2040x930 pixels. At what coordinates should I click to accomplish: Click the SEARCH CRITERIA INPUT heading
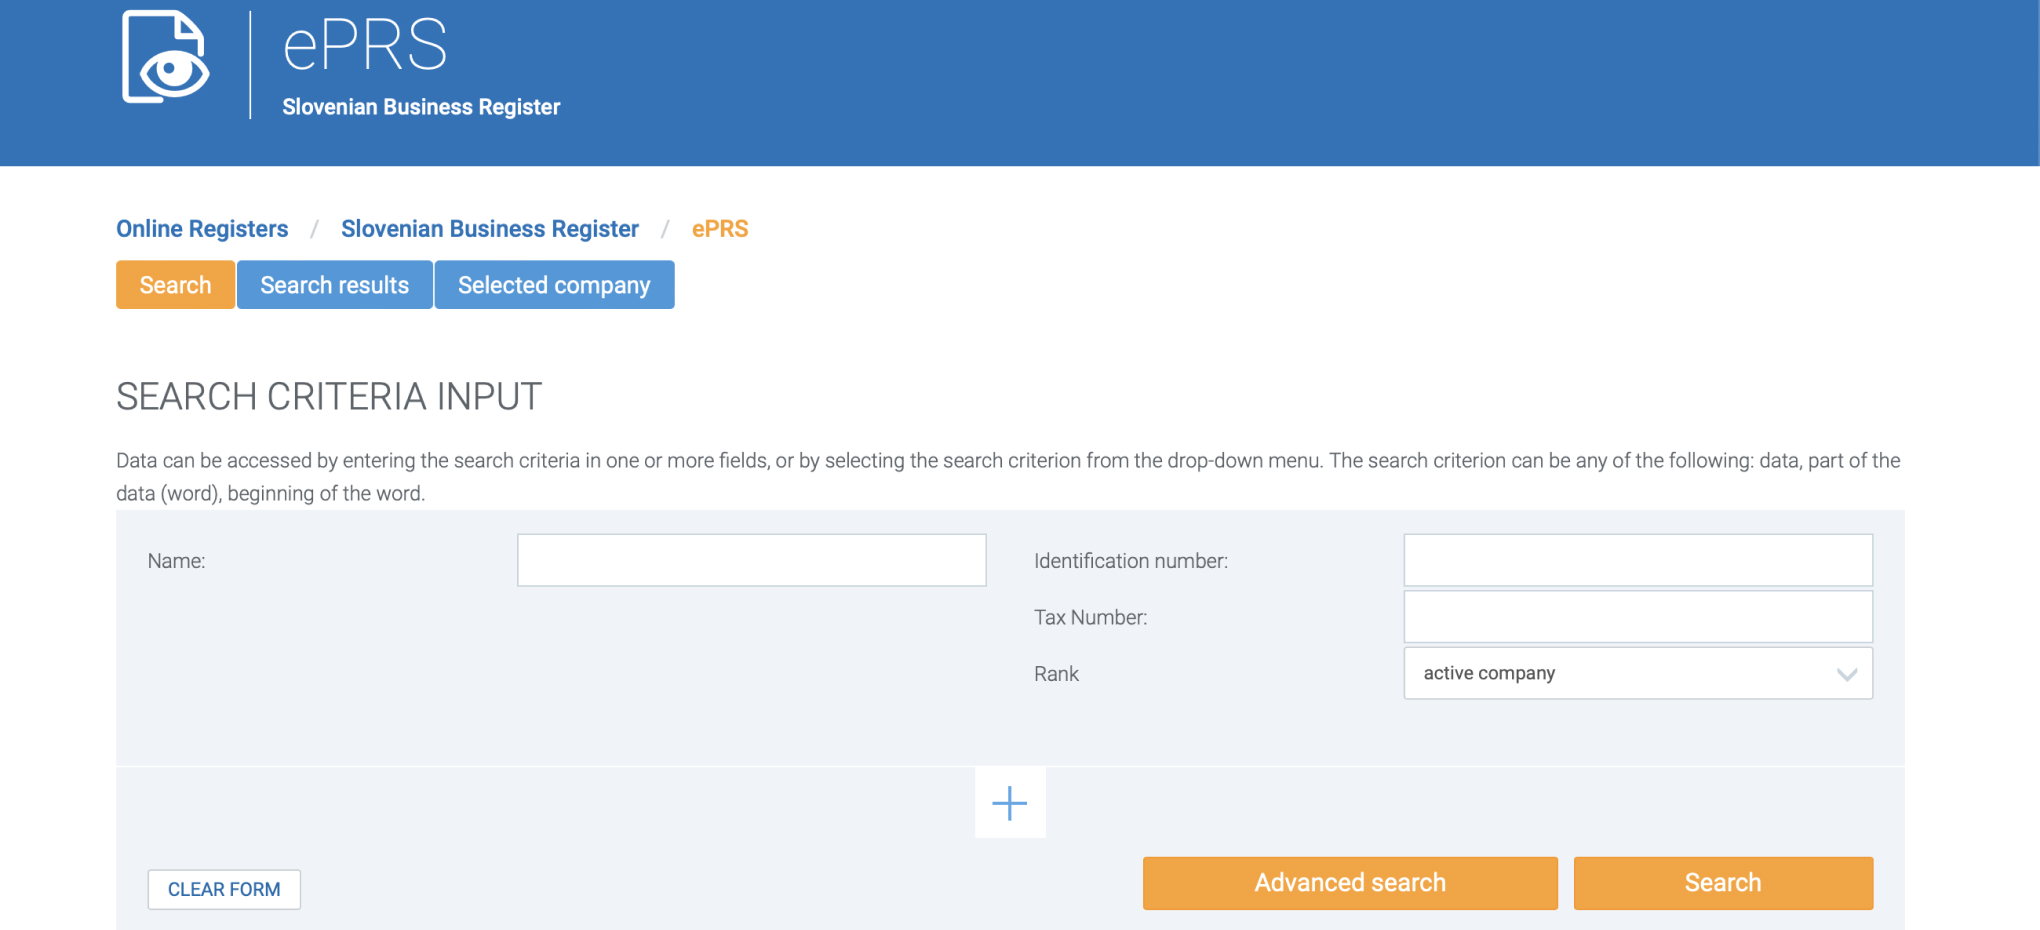[x=329, y=397]
